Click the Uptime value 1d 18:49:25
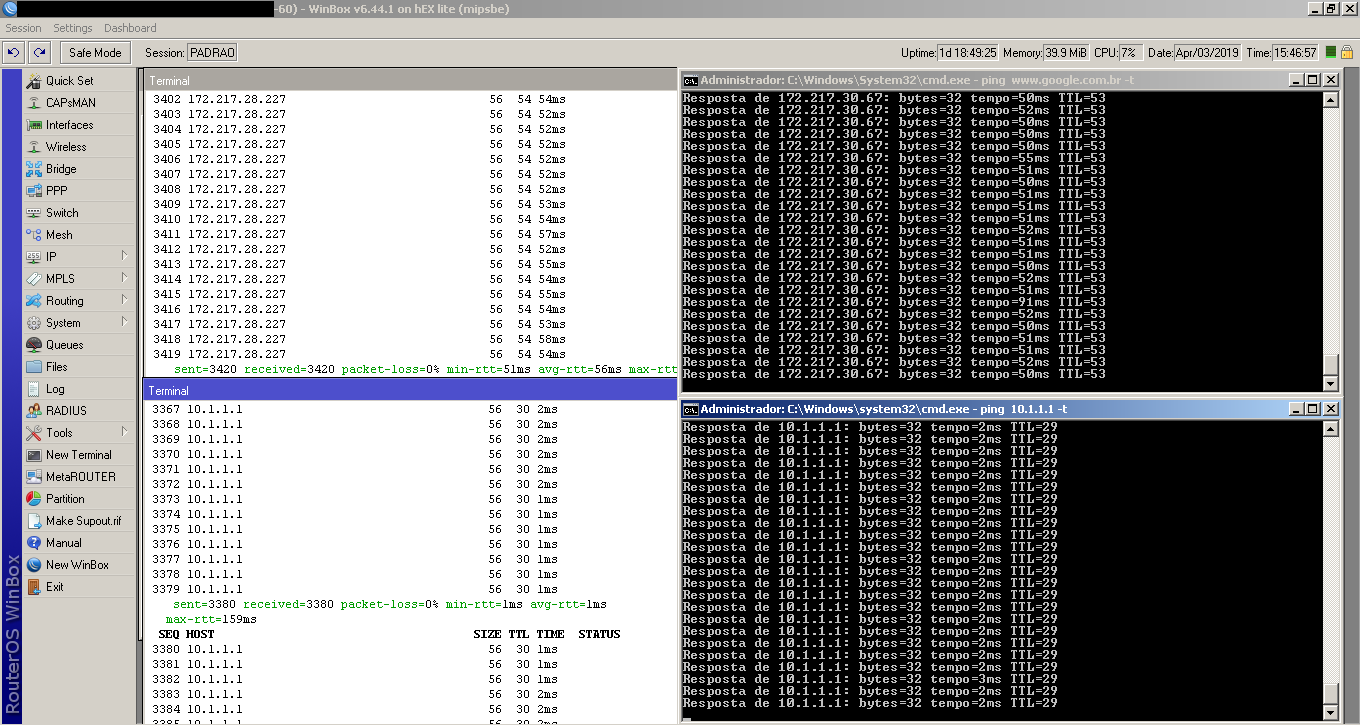 click(967, 53)
